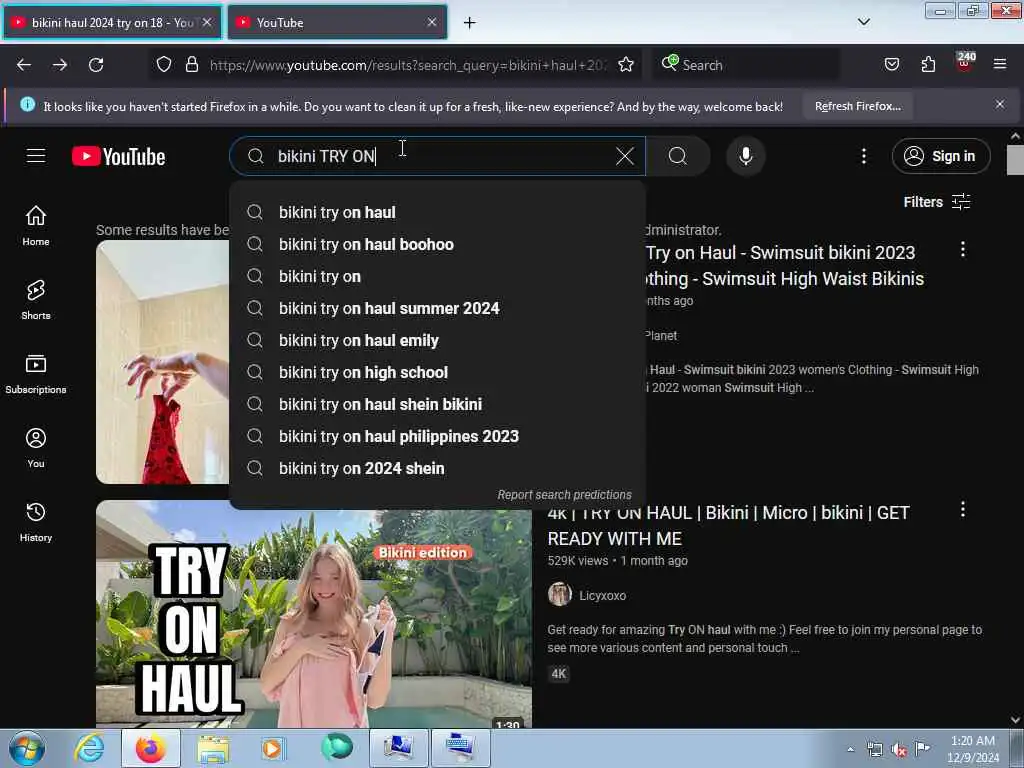Go back with browser back arrow

(24, 65)
